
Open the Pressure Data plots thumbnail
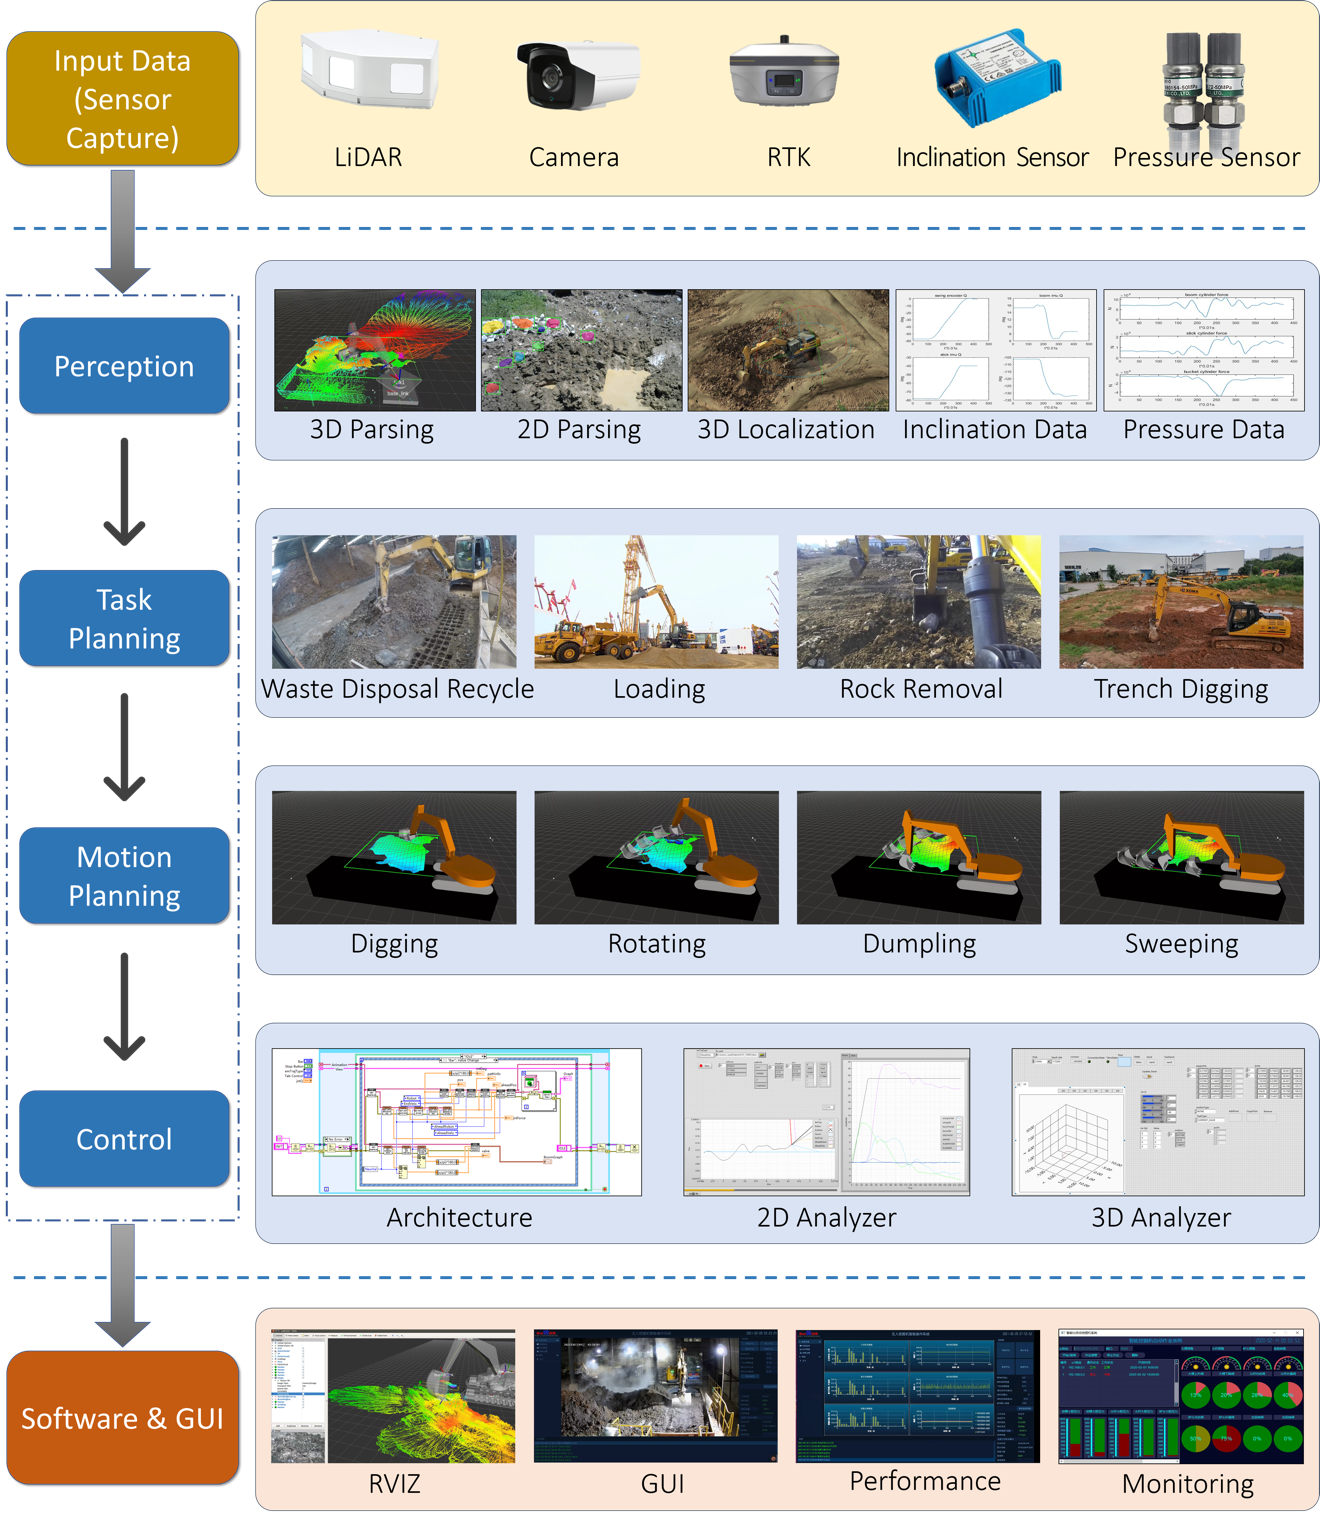(x=1204, y=350)
